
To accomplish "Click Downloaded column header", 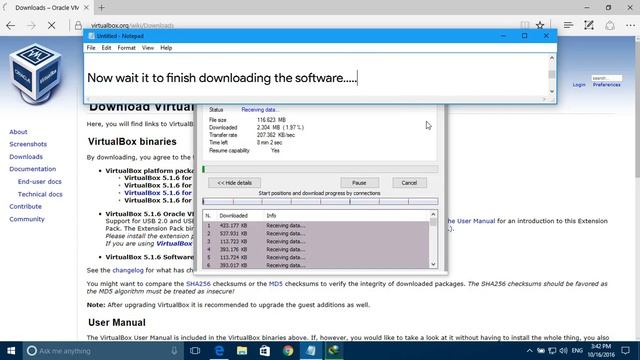I will coord(233,216).
